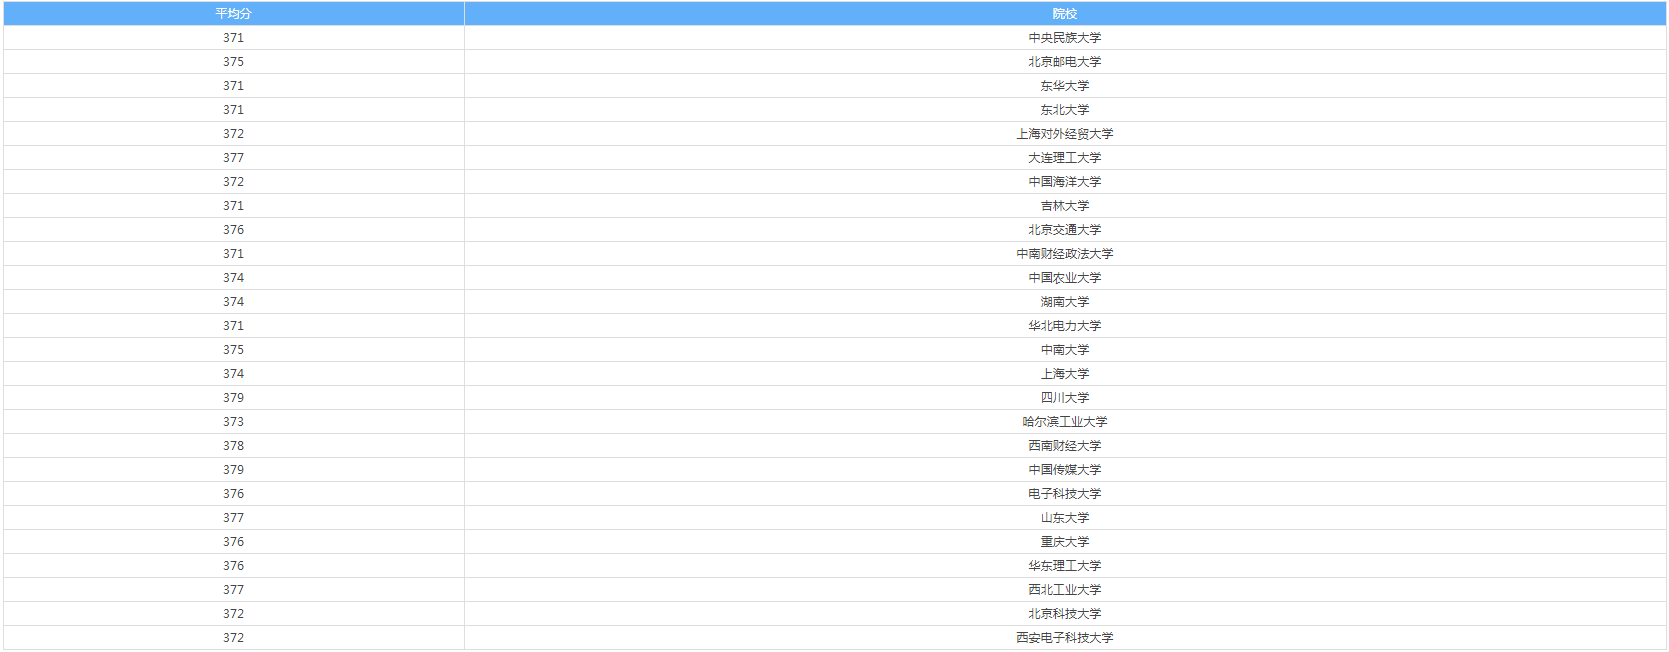Viewport: 1669px width, 652px height.
Task: Click the 院校 column header
Action: (x=1065, y=14)
